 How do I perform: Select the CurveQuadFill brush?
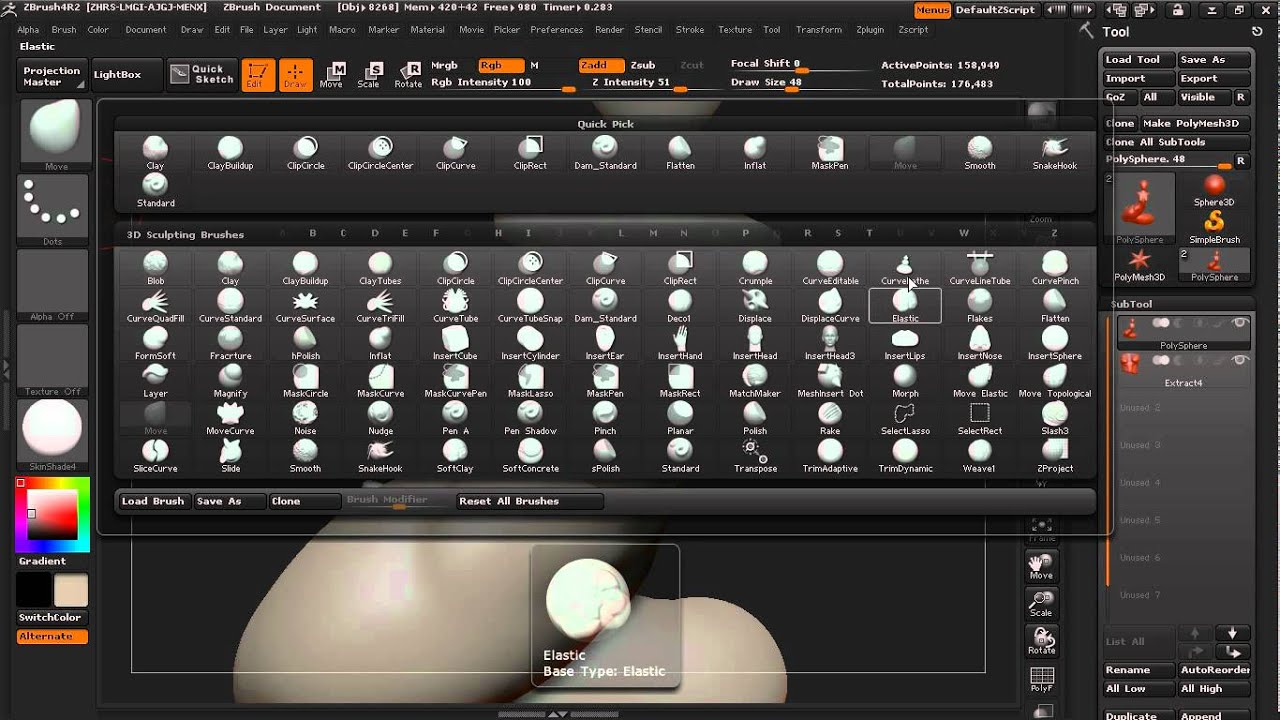pyautogui.click(x=155, y=305)
